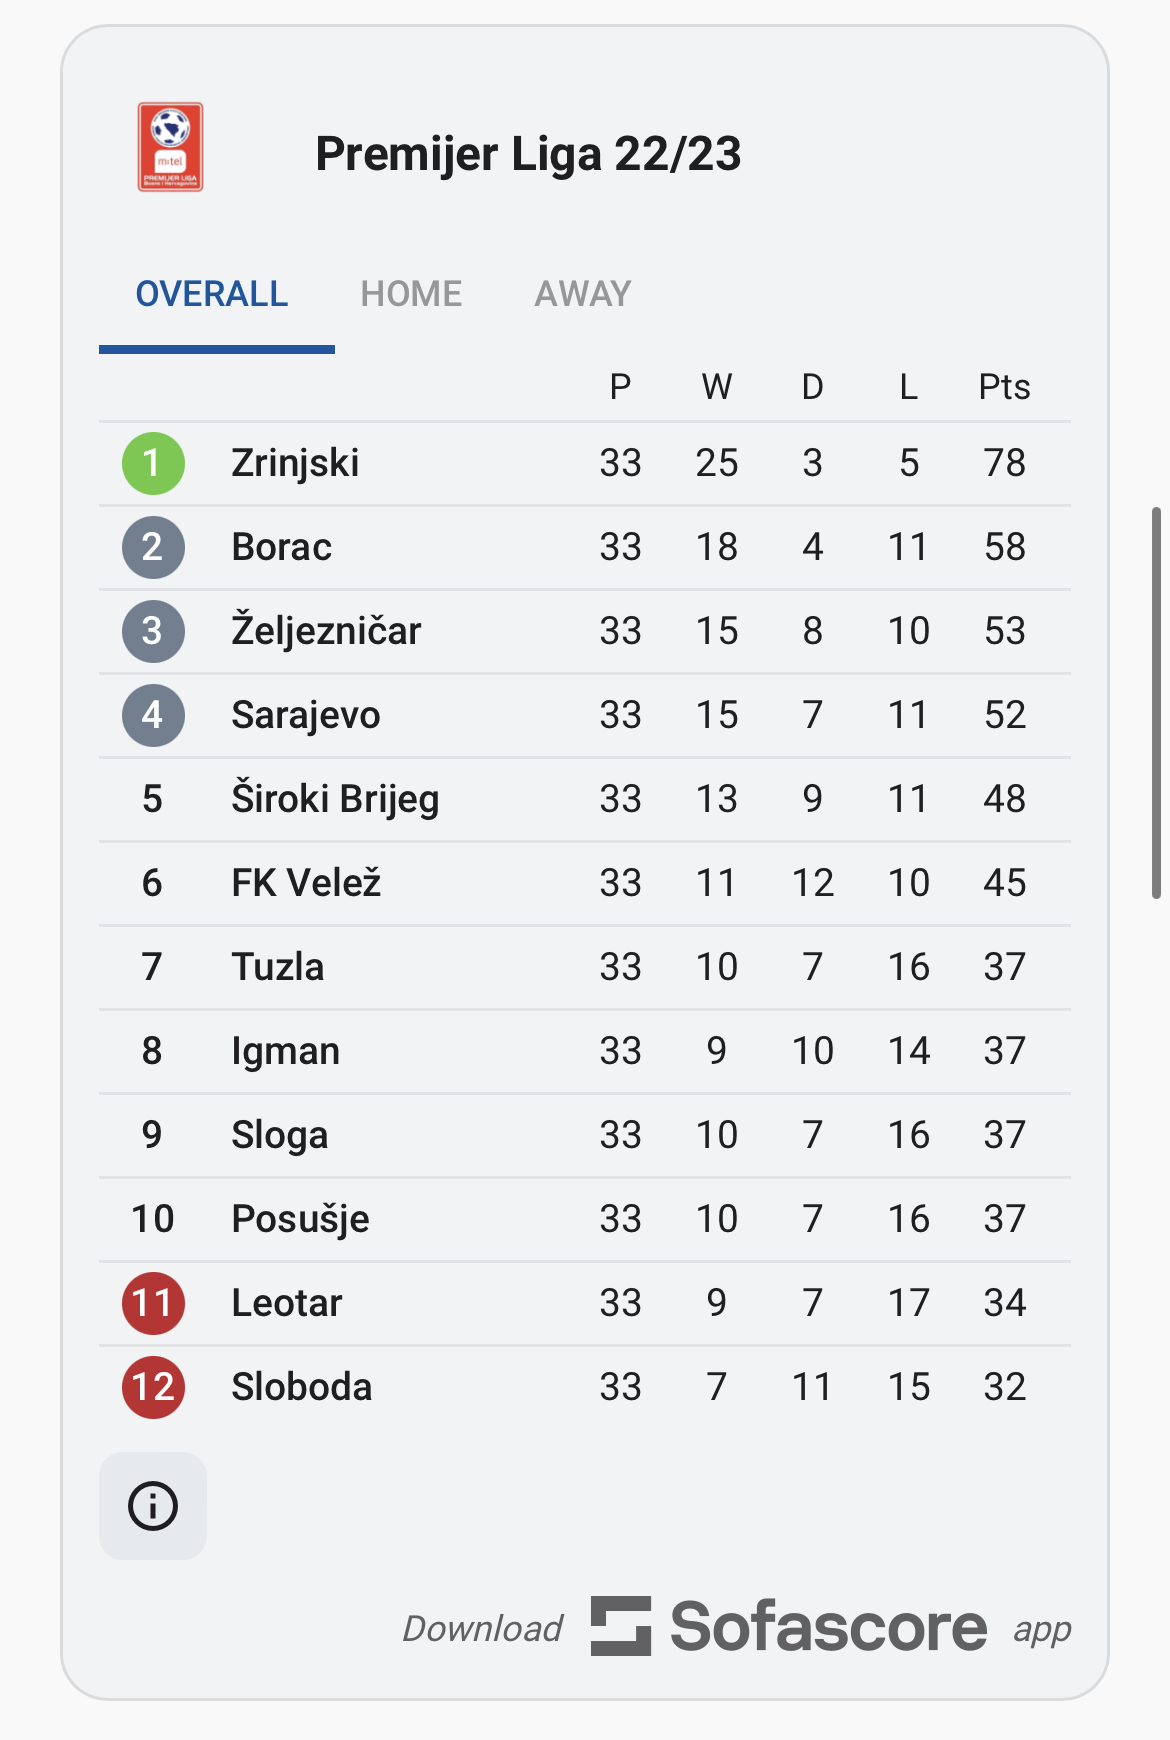The width and height of the screenshot is (1170, 1740).
Task: Click the W column header
Action: [716, 387]
